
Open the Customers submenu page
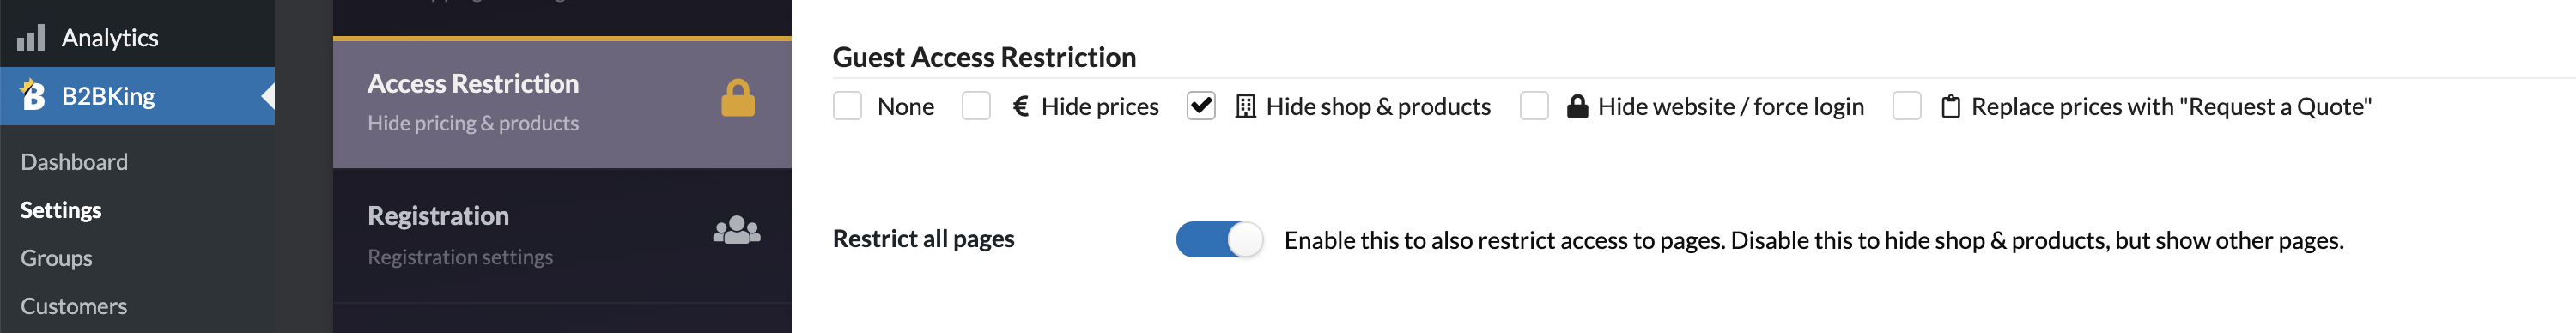(74, 306)
